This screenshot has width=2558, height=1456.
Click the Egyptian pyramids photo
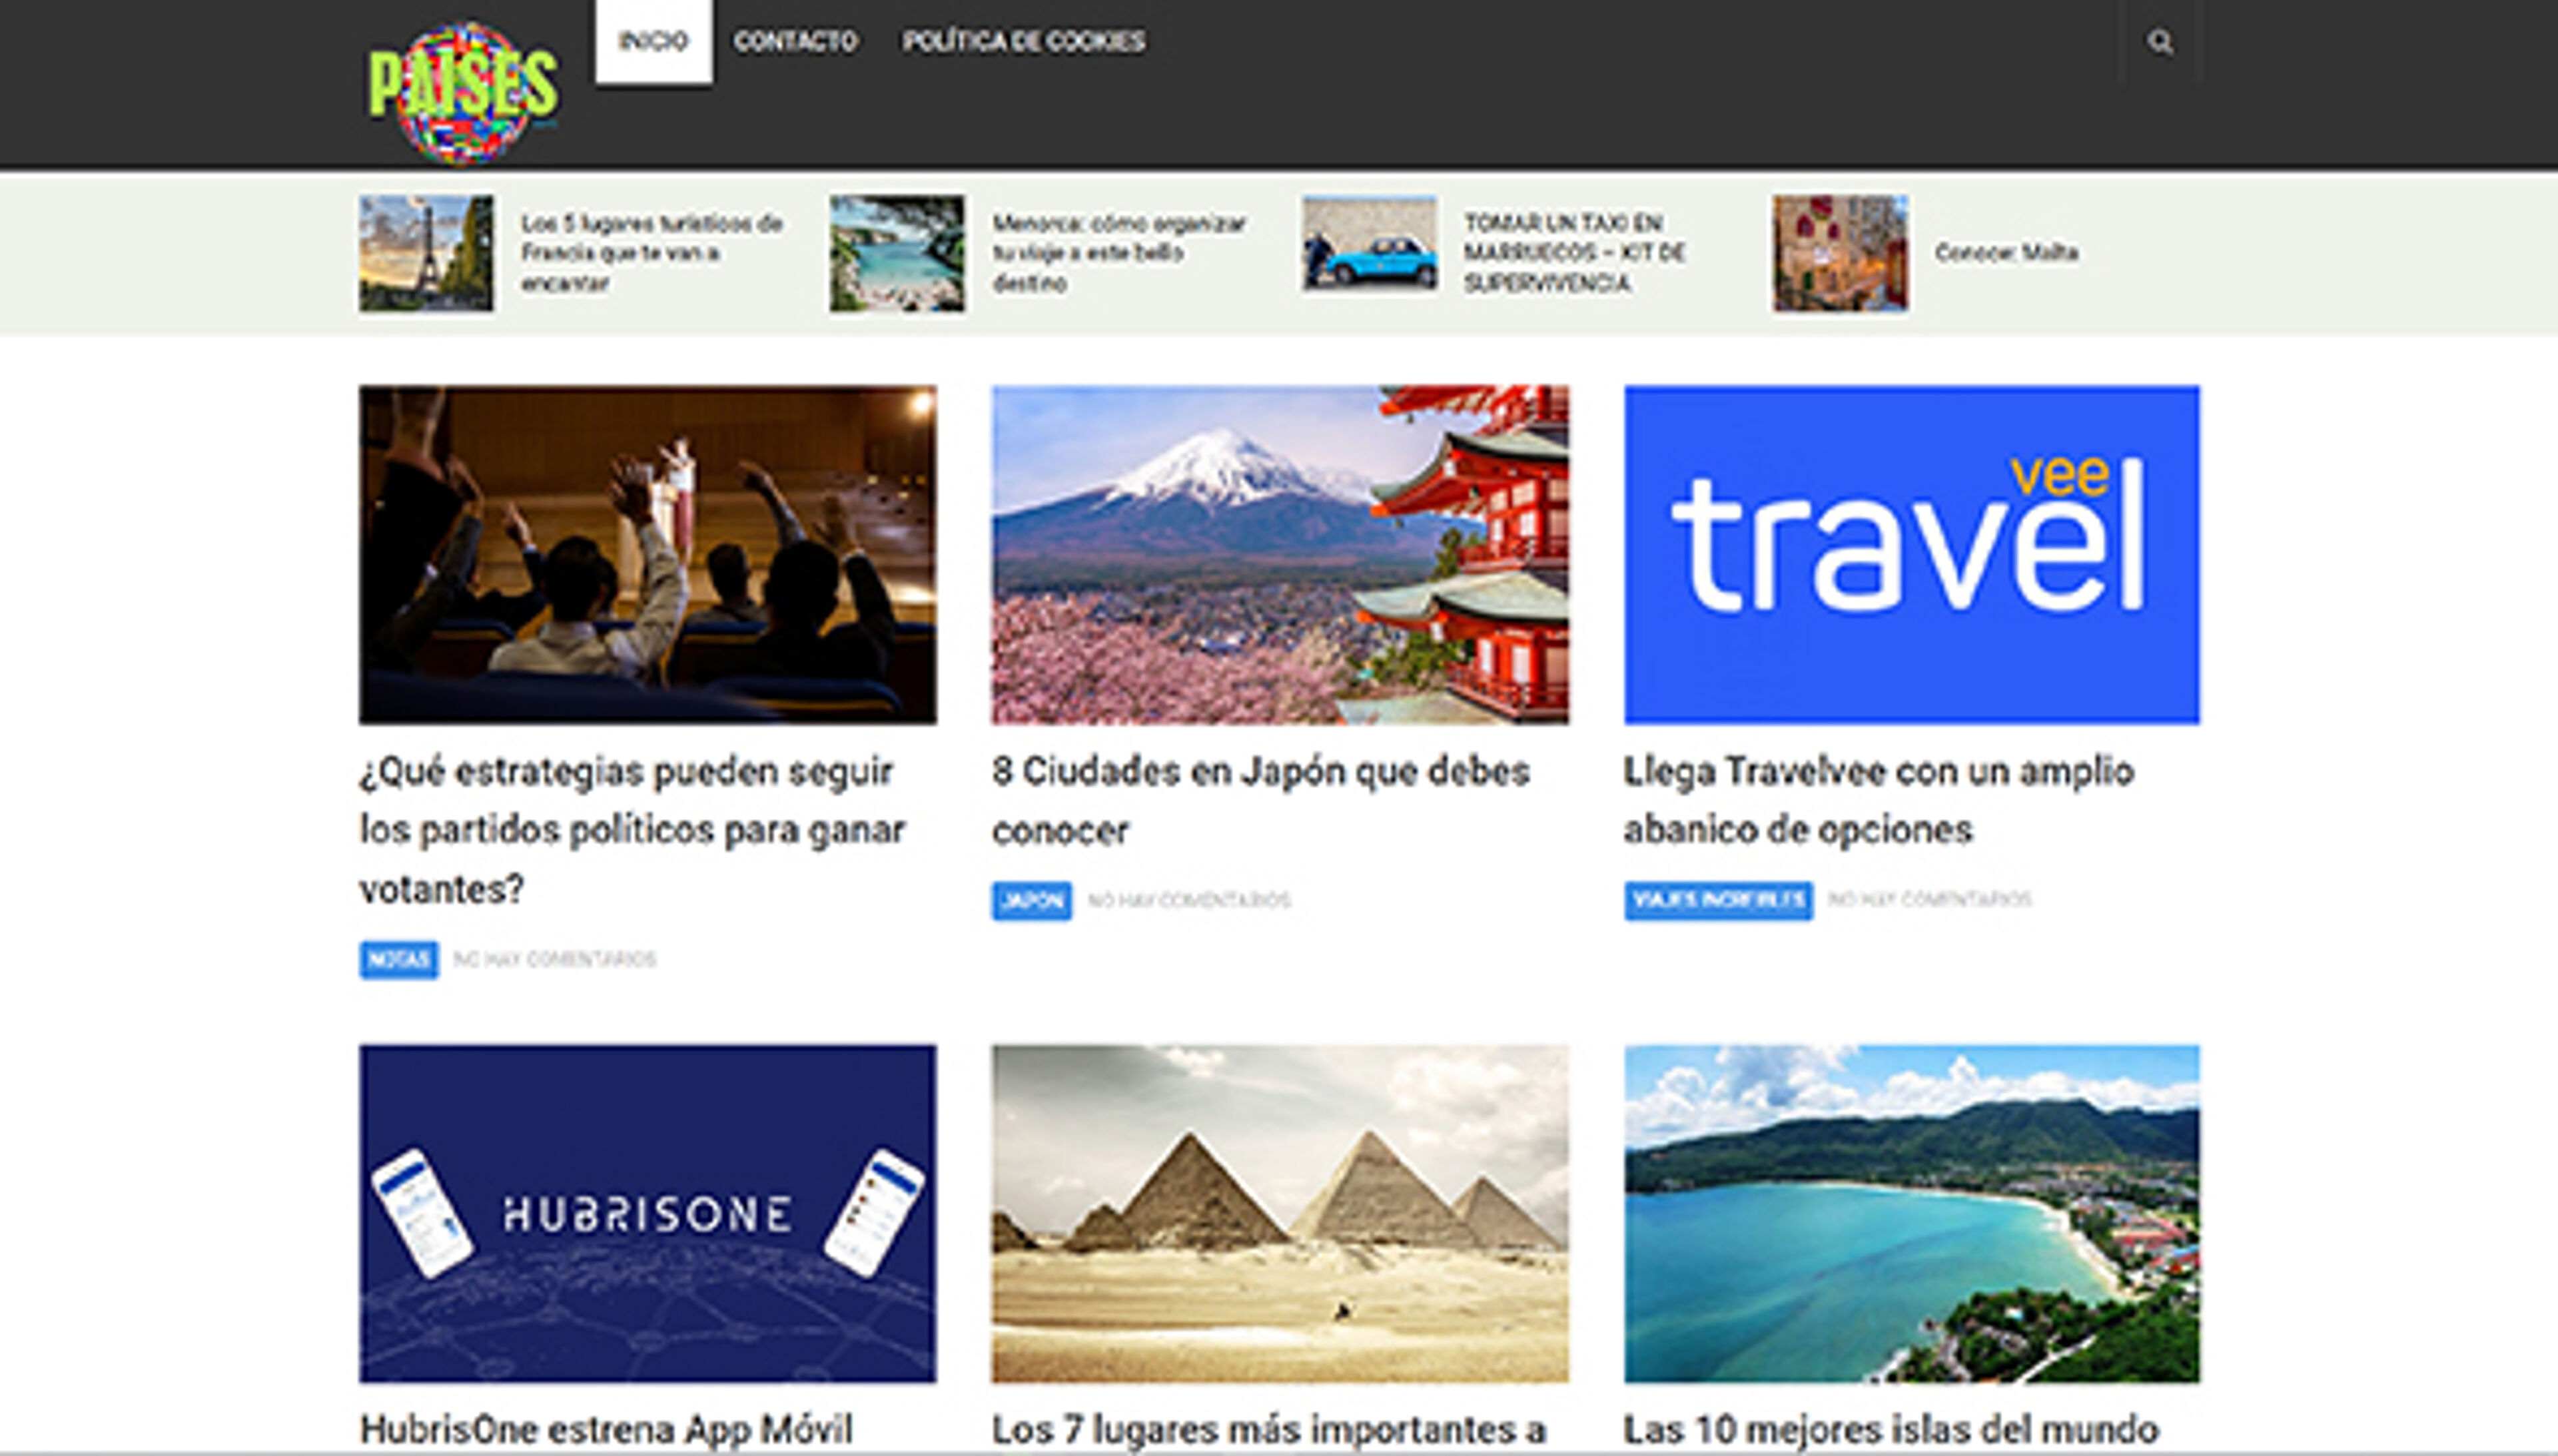click(x=1279, y=1213)
